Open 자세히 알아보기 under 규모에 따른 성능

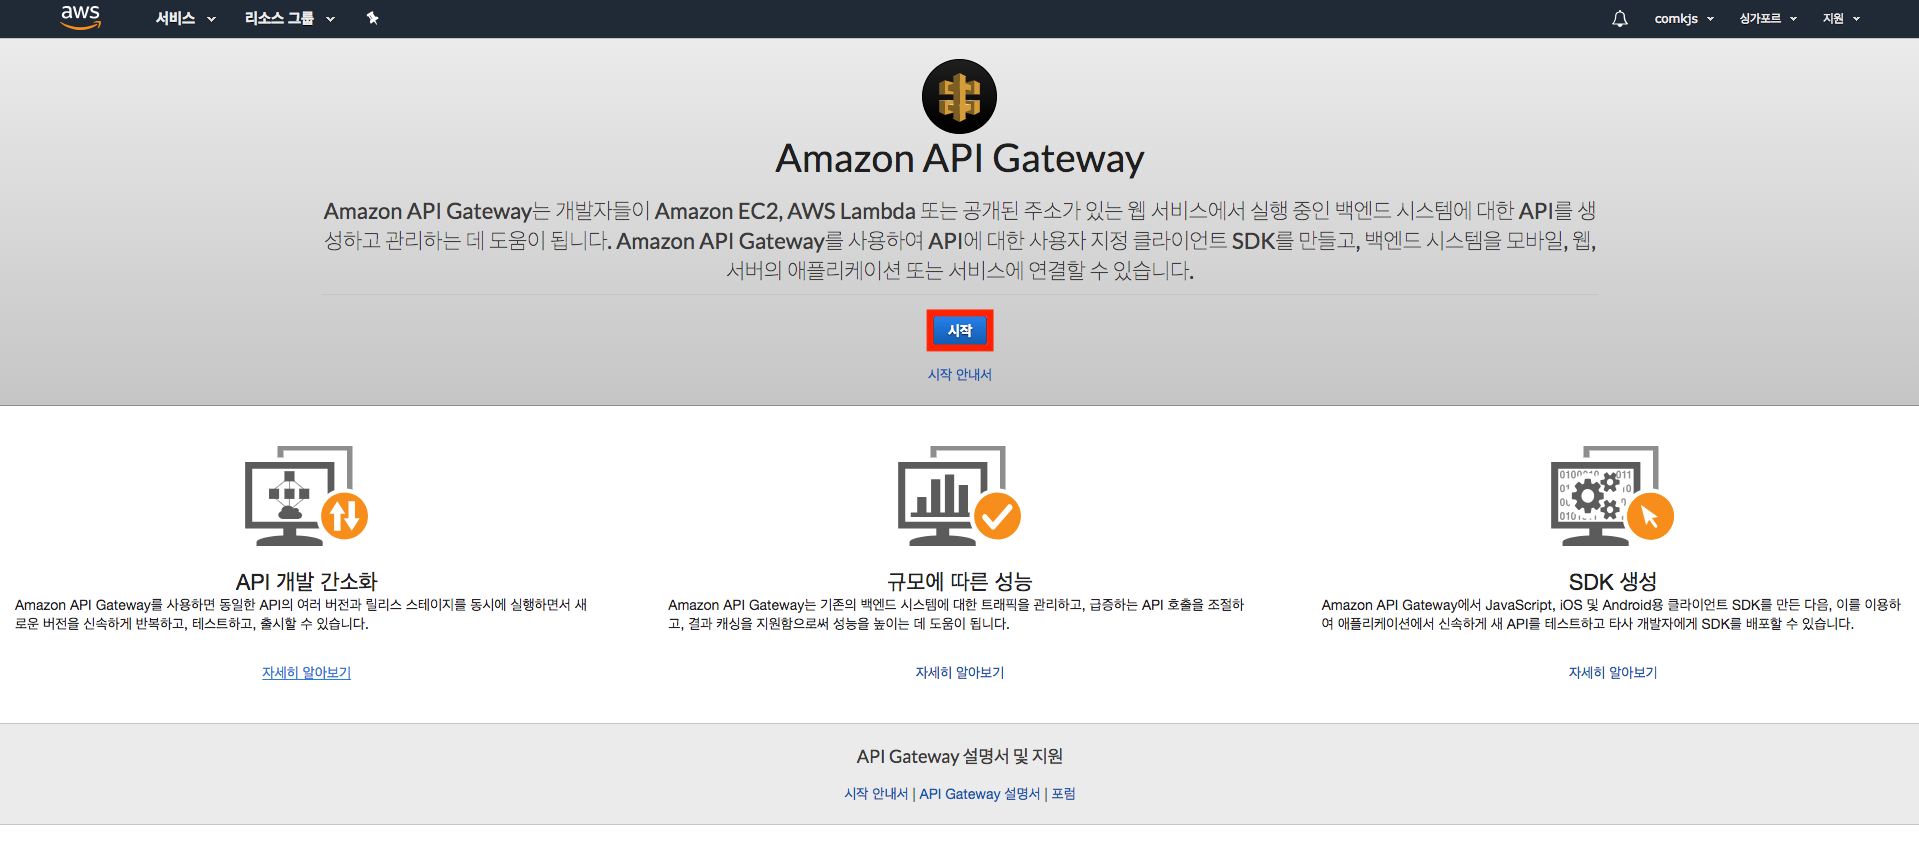pyautogui.click(x=959, y=673)
